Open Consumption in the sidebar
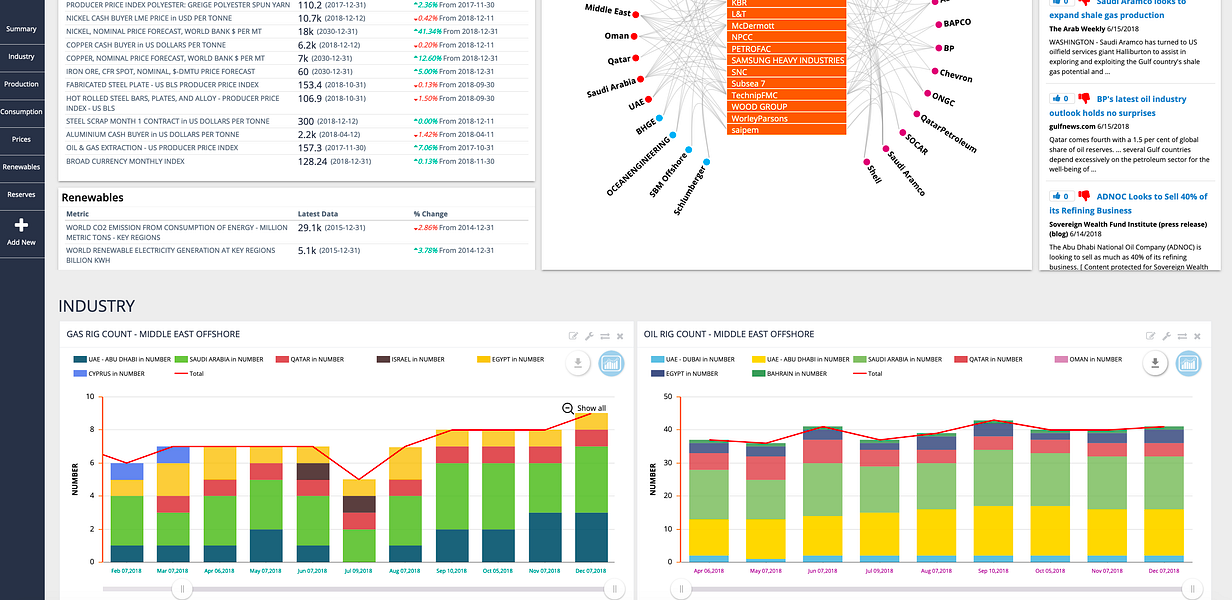 click(x=21, y=112)
